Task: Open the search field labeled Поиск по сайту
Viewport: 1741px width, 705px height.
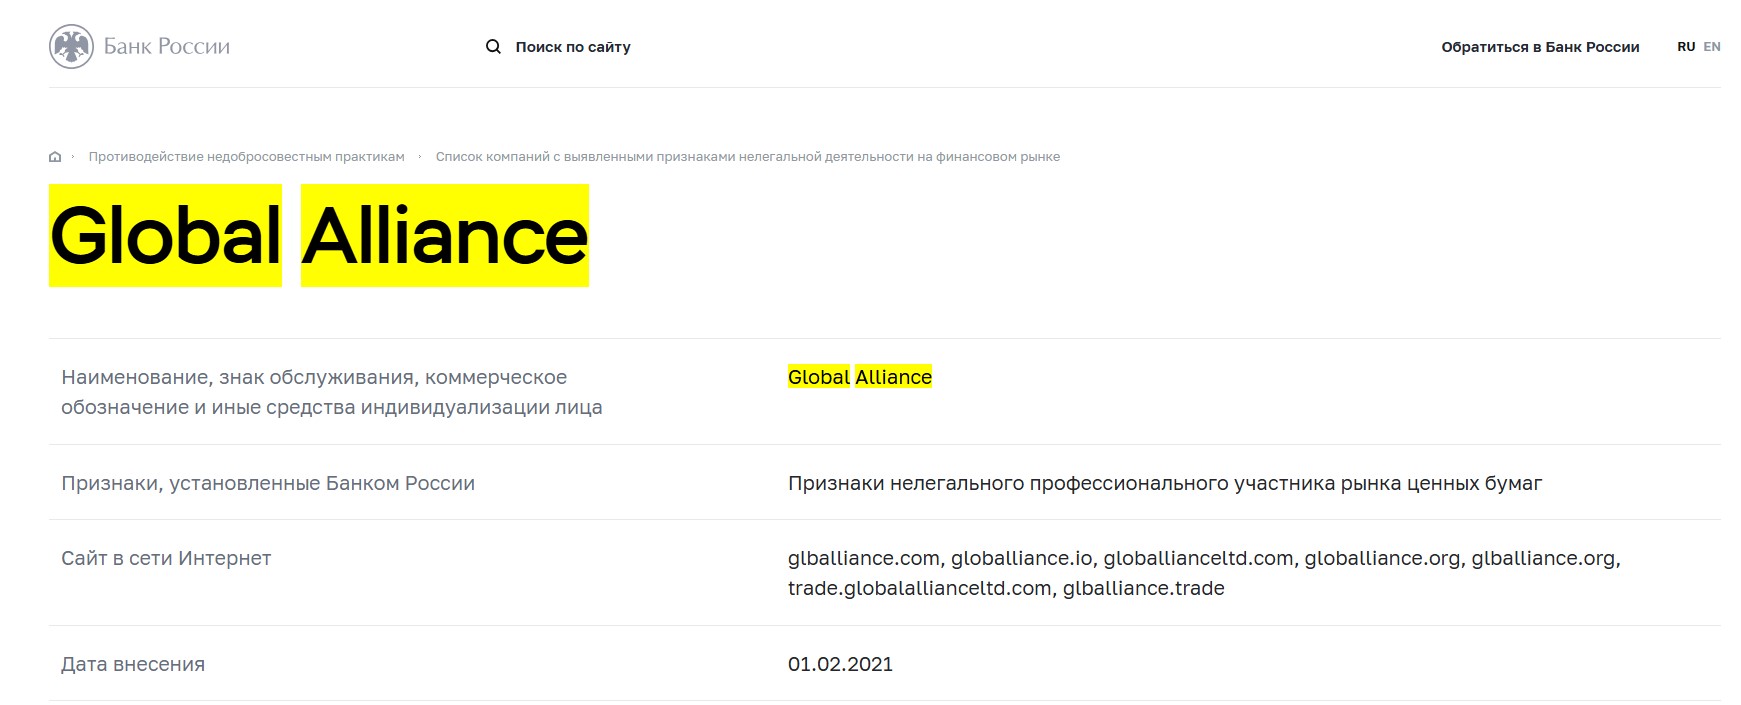Action: [573, 46]
